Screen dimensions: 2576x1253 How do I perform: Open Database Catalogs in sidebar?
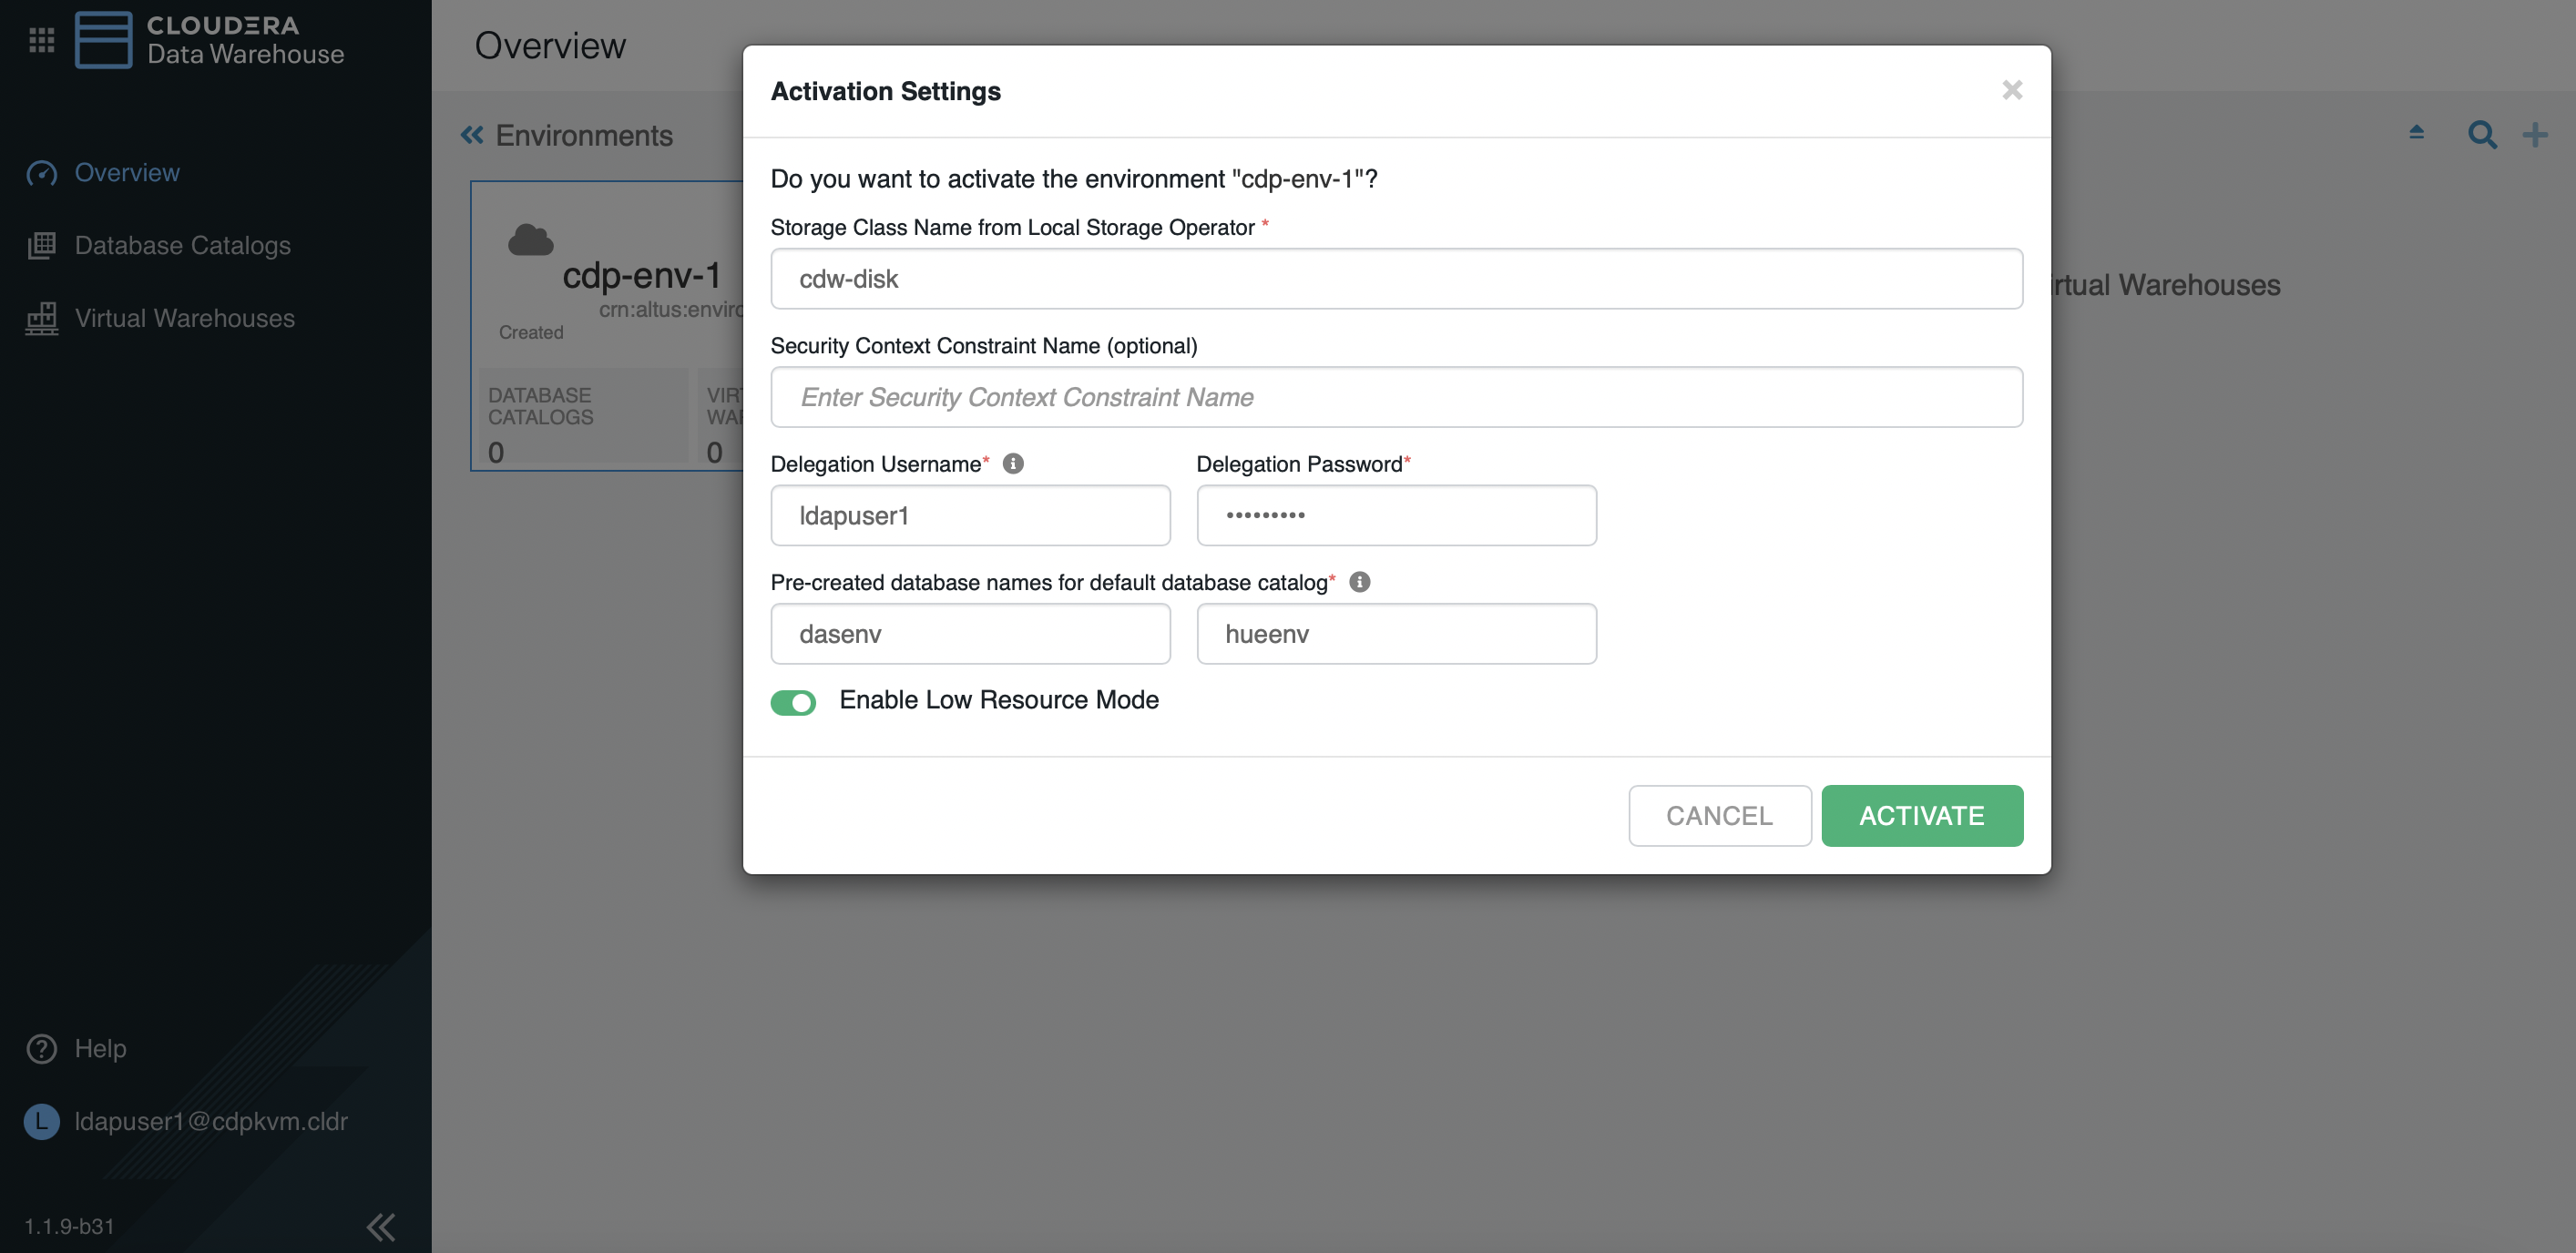[182, 245]
